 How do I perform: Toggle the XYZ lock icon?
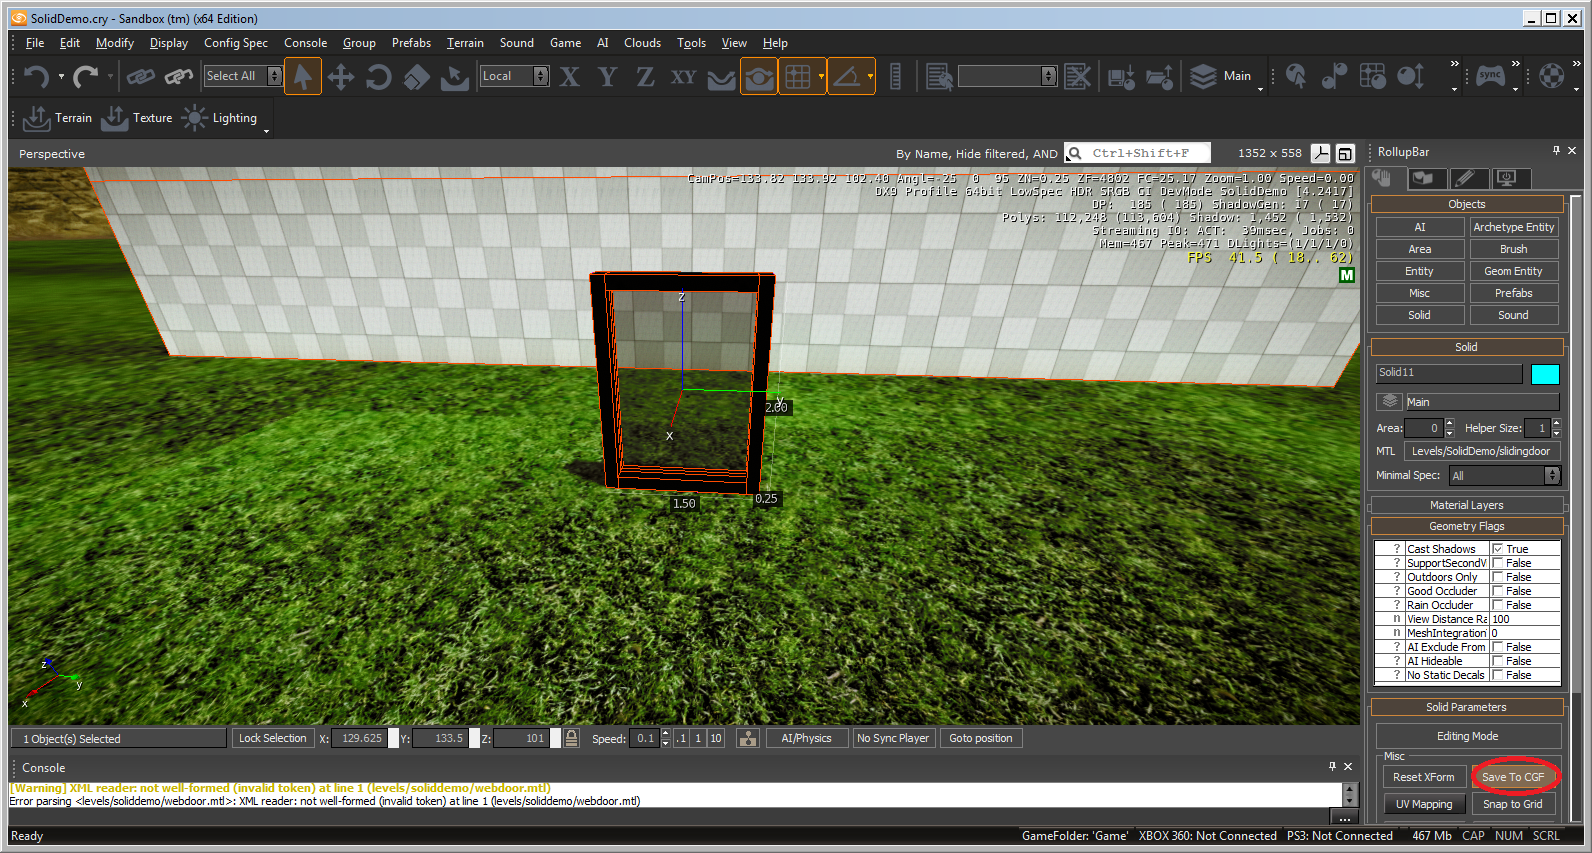point(571,738)
